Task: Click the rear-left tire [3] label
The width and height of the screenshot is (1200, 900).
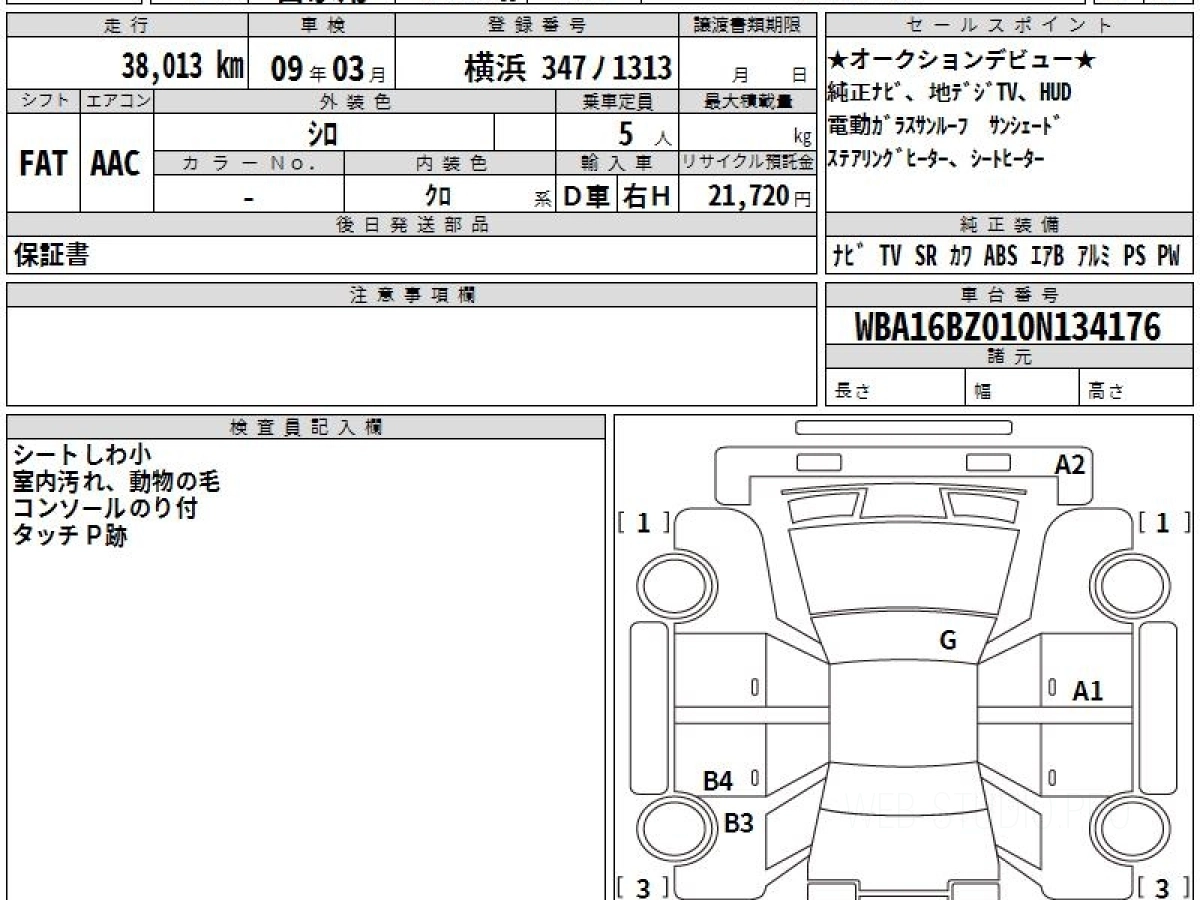Action: (x=643, y=886)
